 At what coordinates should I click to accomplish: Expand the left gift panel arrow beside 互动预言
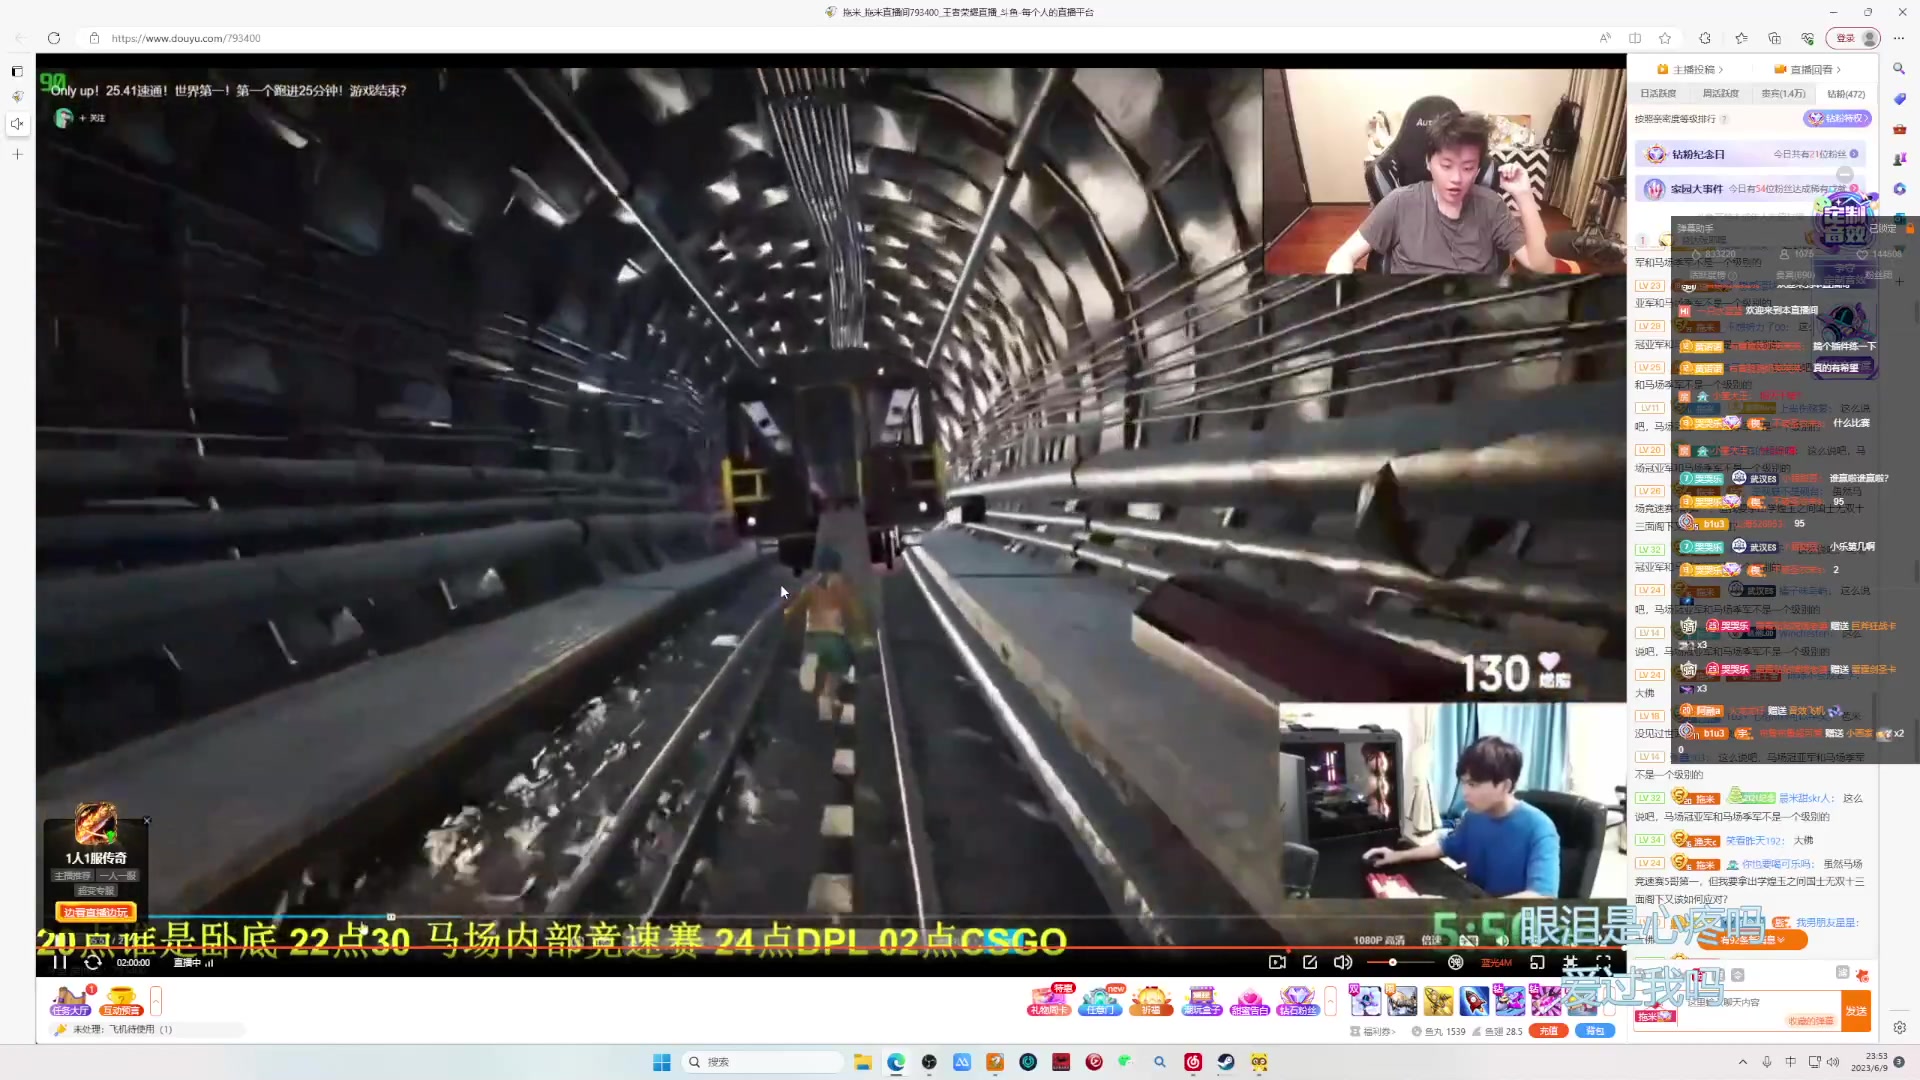[x=156, y=1000]
